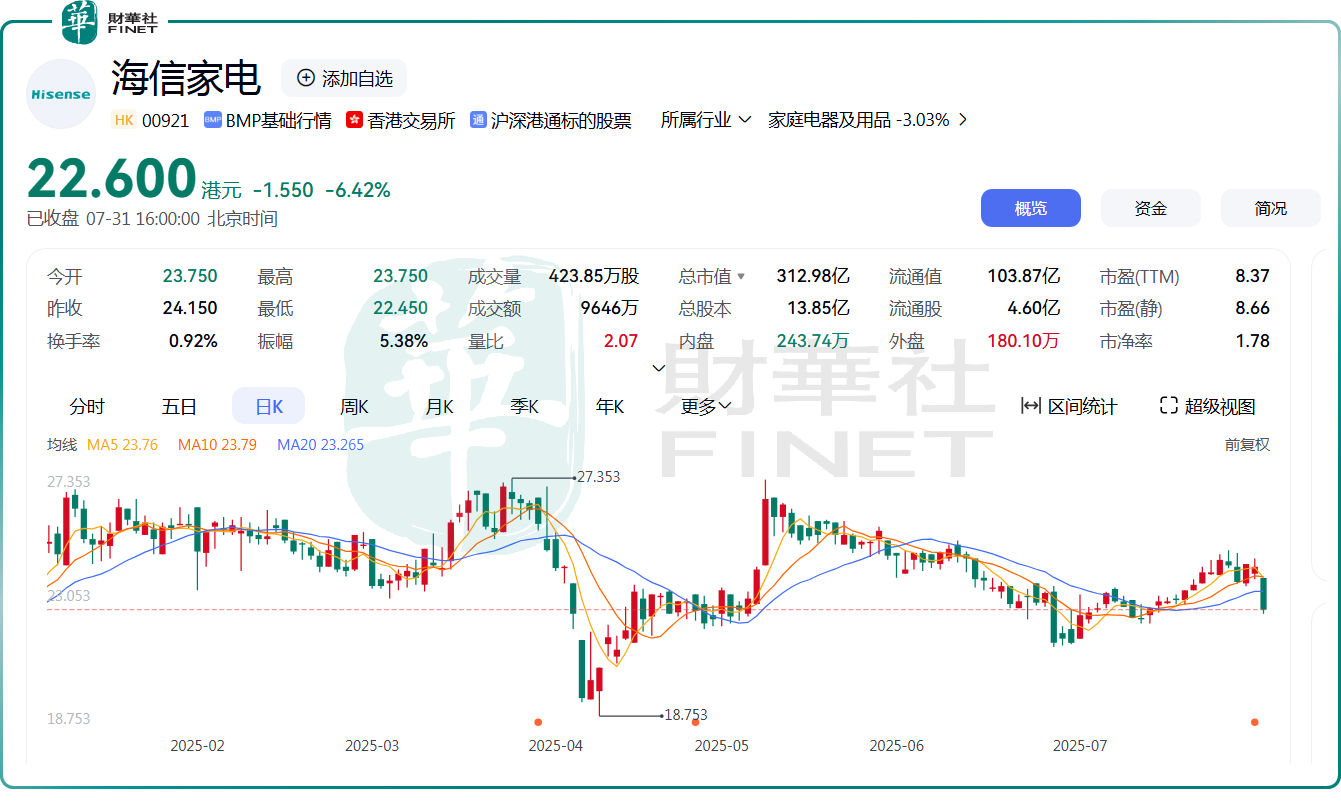Click the 27.353 high price marker
1341x809 pixels.
[x=599, y=477]
